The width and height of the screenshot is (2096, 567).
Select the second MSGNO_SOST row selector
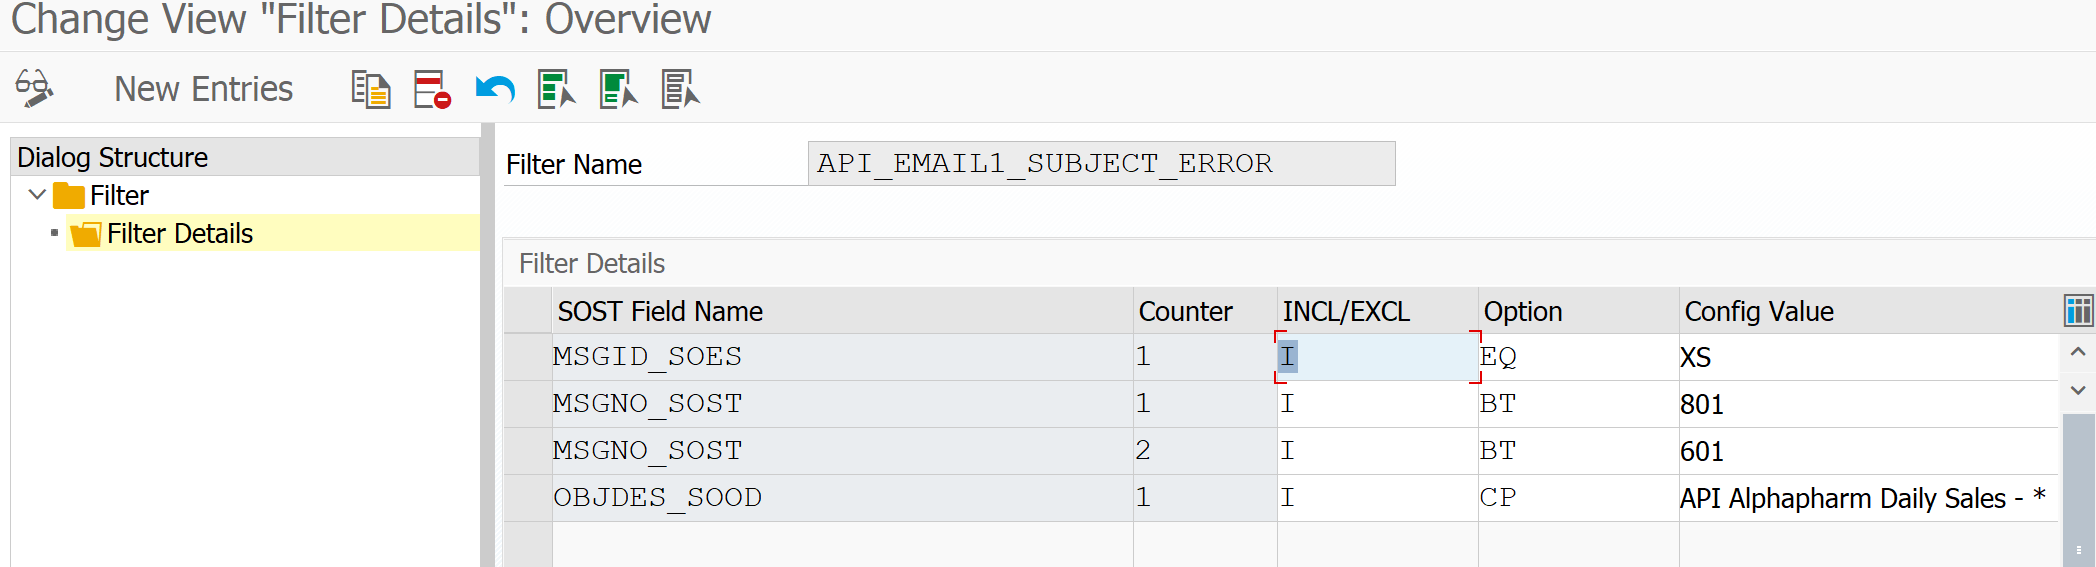click(x=527, y=451)
